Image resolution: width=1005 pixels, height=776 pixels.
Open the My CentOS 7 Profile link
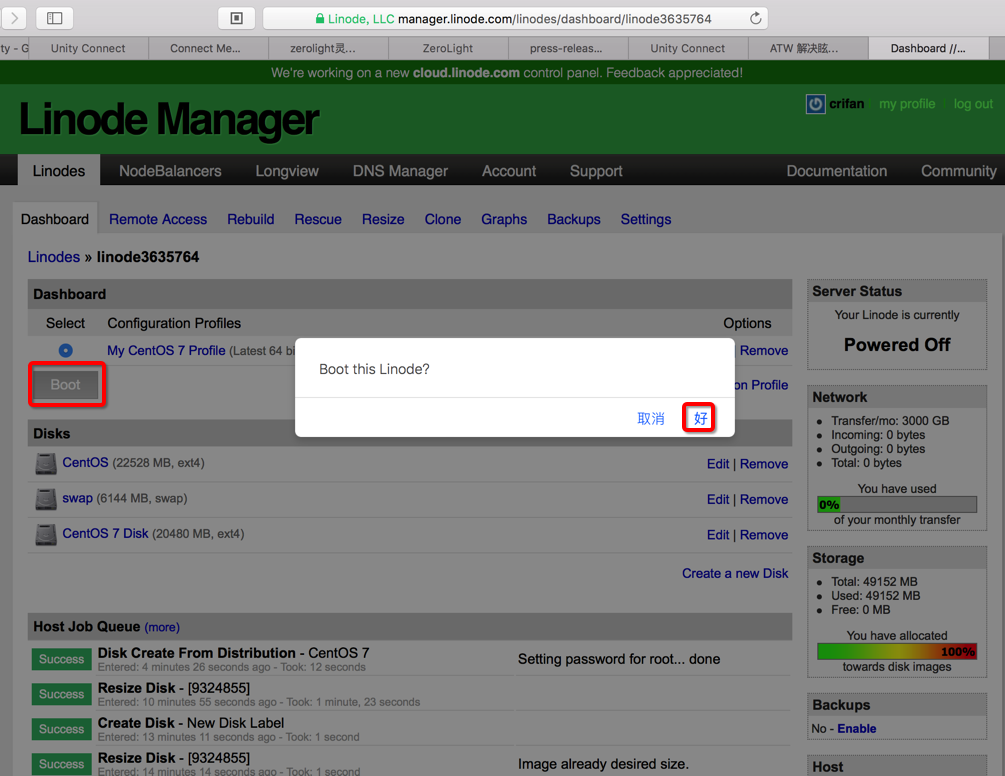166,351
